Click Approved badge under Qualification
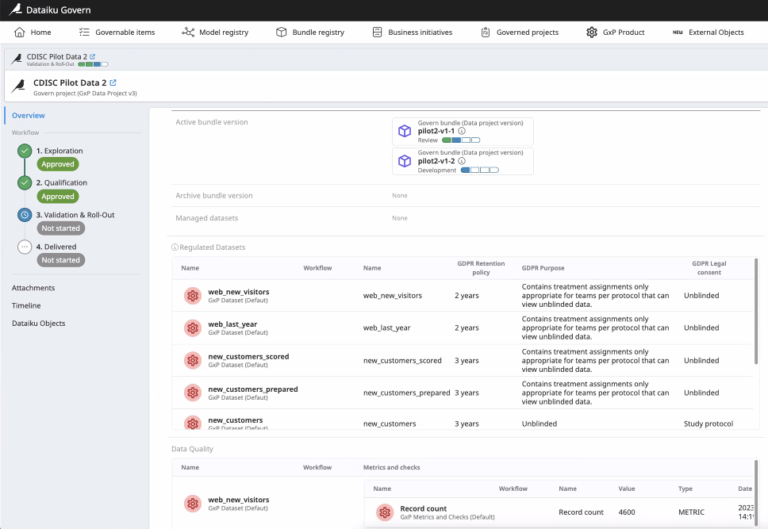This screenshot has width=768, height=529. [x=58, y=196]
